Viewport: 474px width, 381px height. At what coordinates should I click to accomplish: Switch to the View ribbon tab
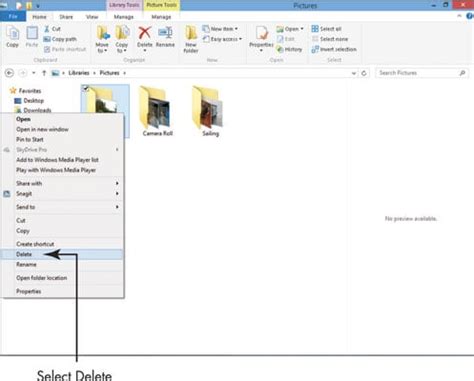pos(92,17)
